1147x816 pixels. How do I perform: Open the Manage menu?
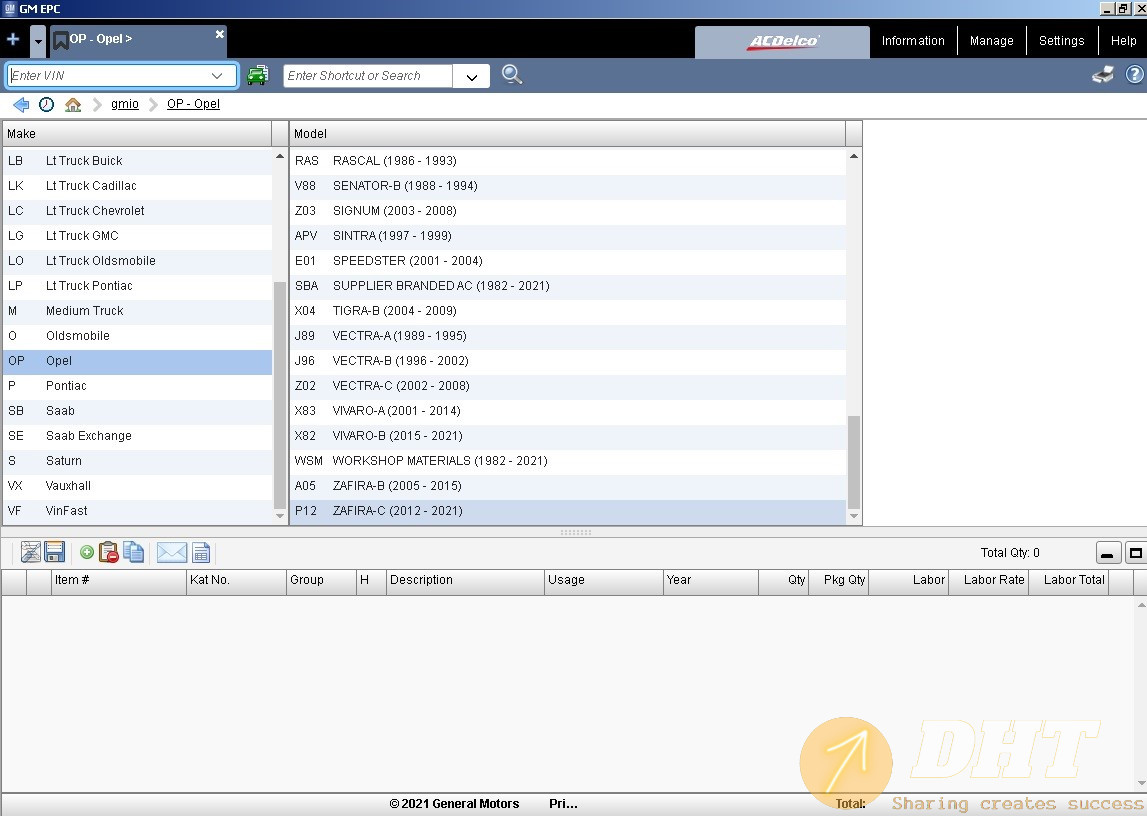[991, 41]
